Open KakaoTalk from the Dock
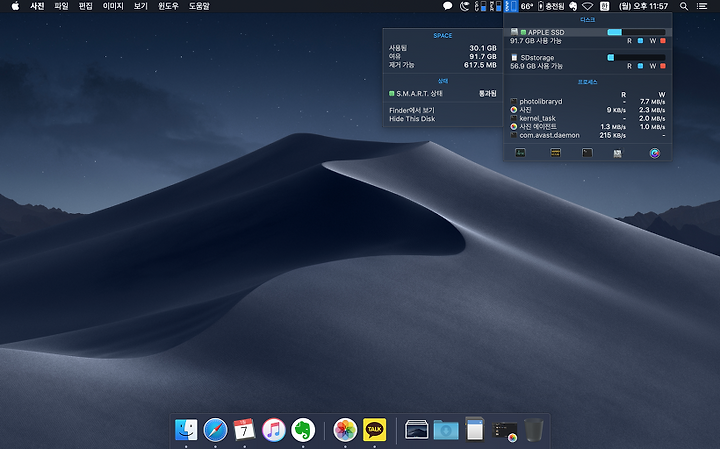This screenshot has width=720, height=449. point(375,430)
